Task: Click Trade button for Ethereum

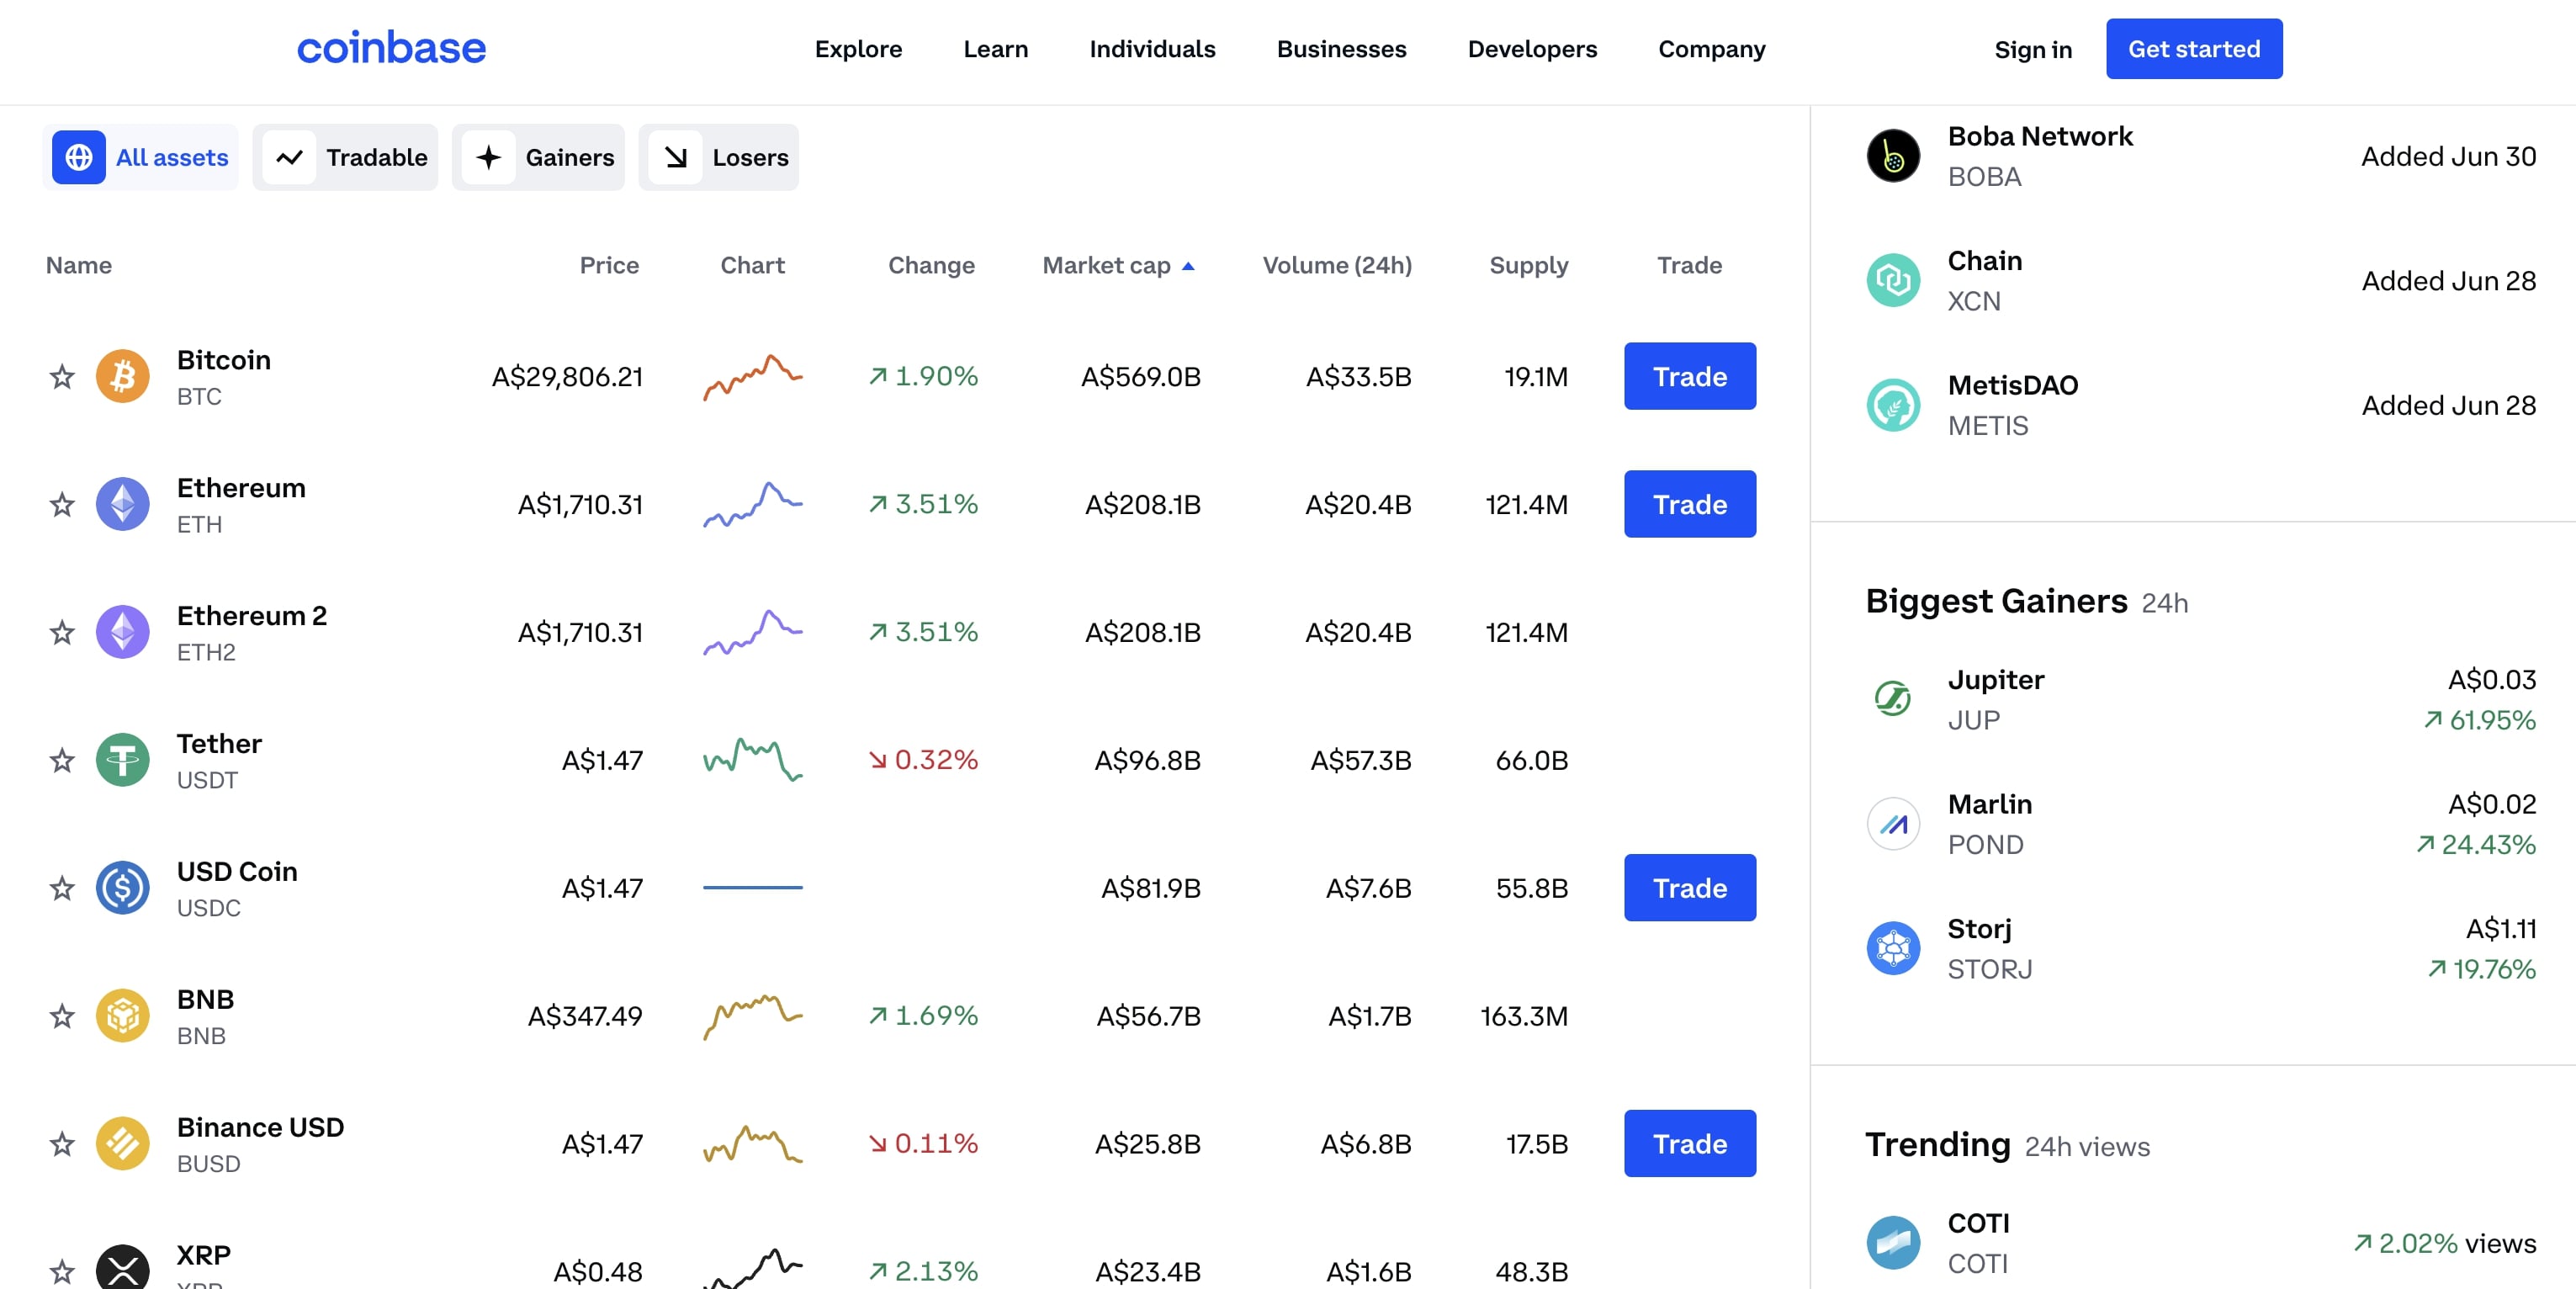Action: (x=1689, y=504)
